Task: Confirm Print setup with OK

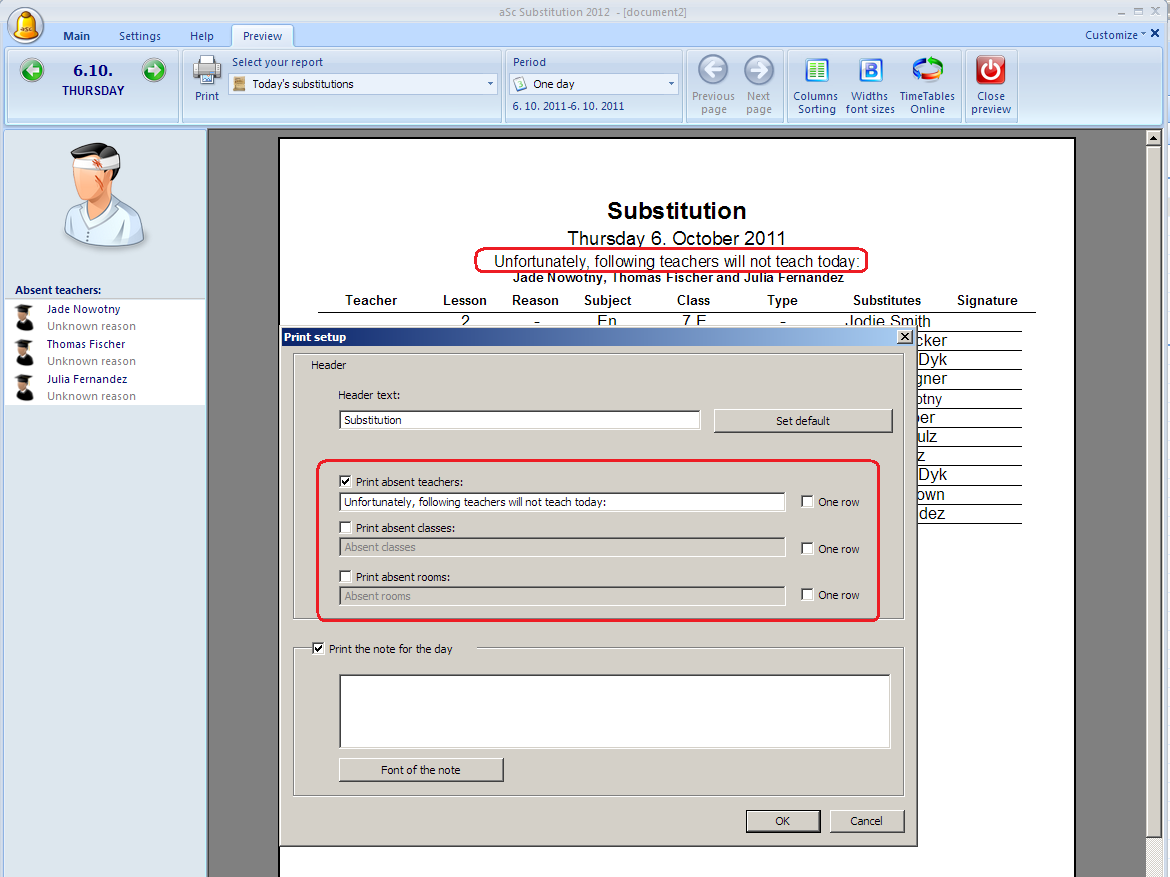Action: [x=783, y=821]
